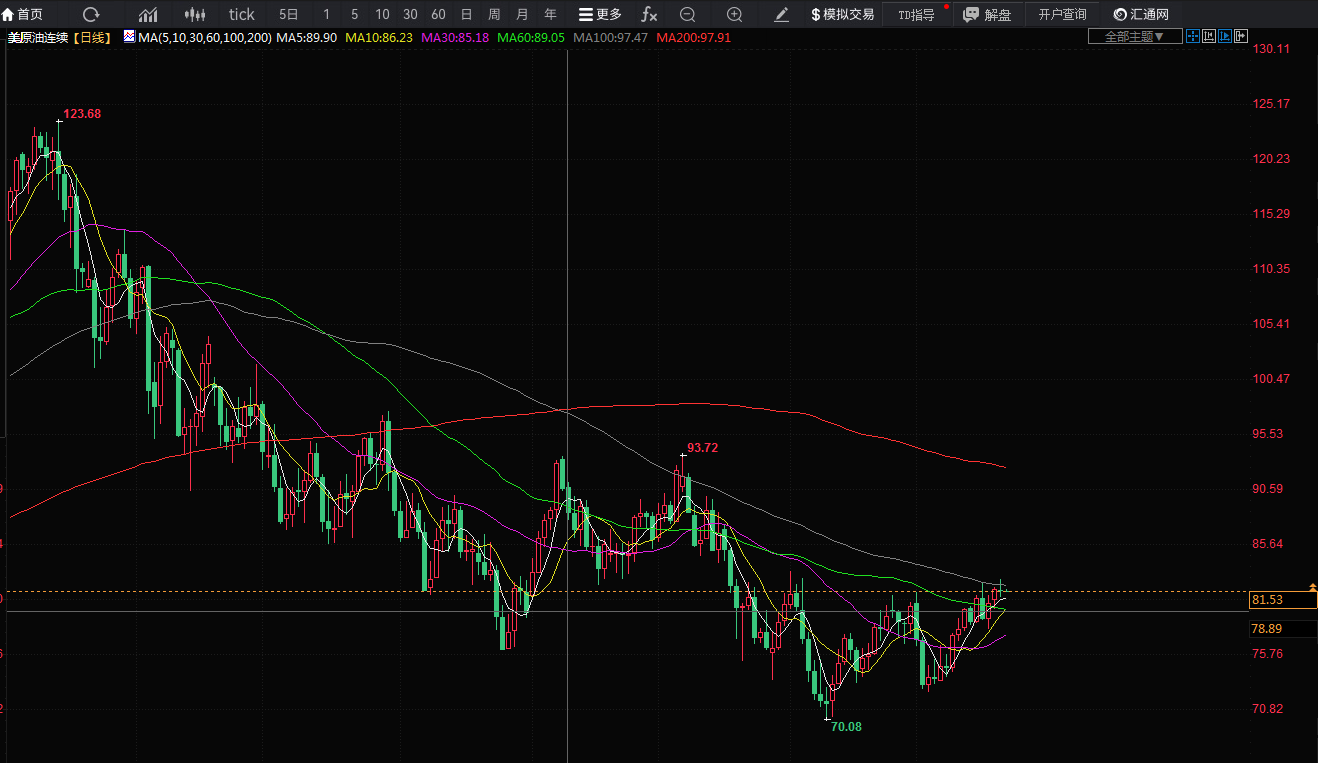Select the candlestick chart type icon
Image resolution: width=1318 pixels, height=763 pixels.
(196, 14)
